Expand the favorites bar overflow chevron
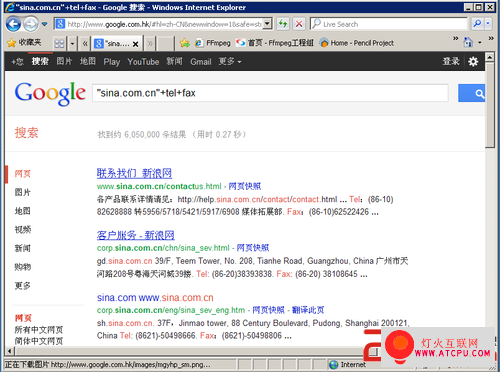The height and width of the screenshot is (372, 500). pos(455,39)
